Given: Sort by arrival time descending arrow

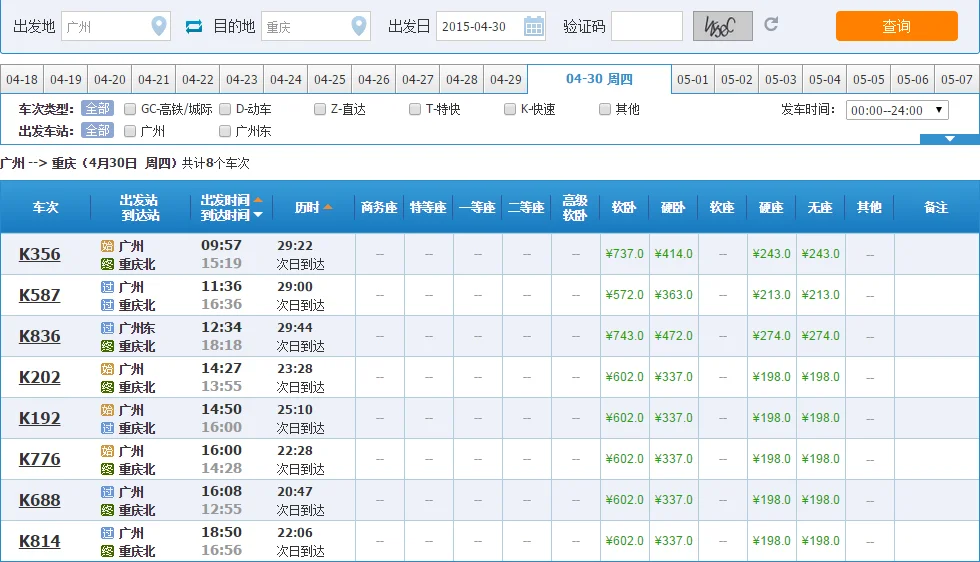Looking at the screenshot, I should [258, 215].
